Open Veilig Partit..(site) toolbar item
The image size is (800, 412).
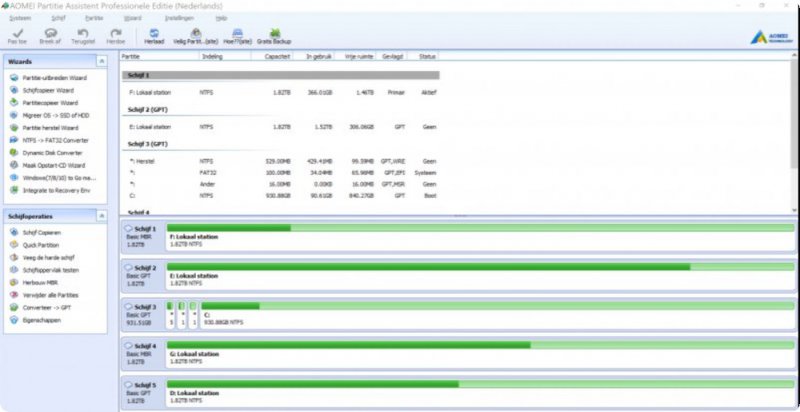[195, 36]
